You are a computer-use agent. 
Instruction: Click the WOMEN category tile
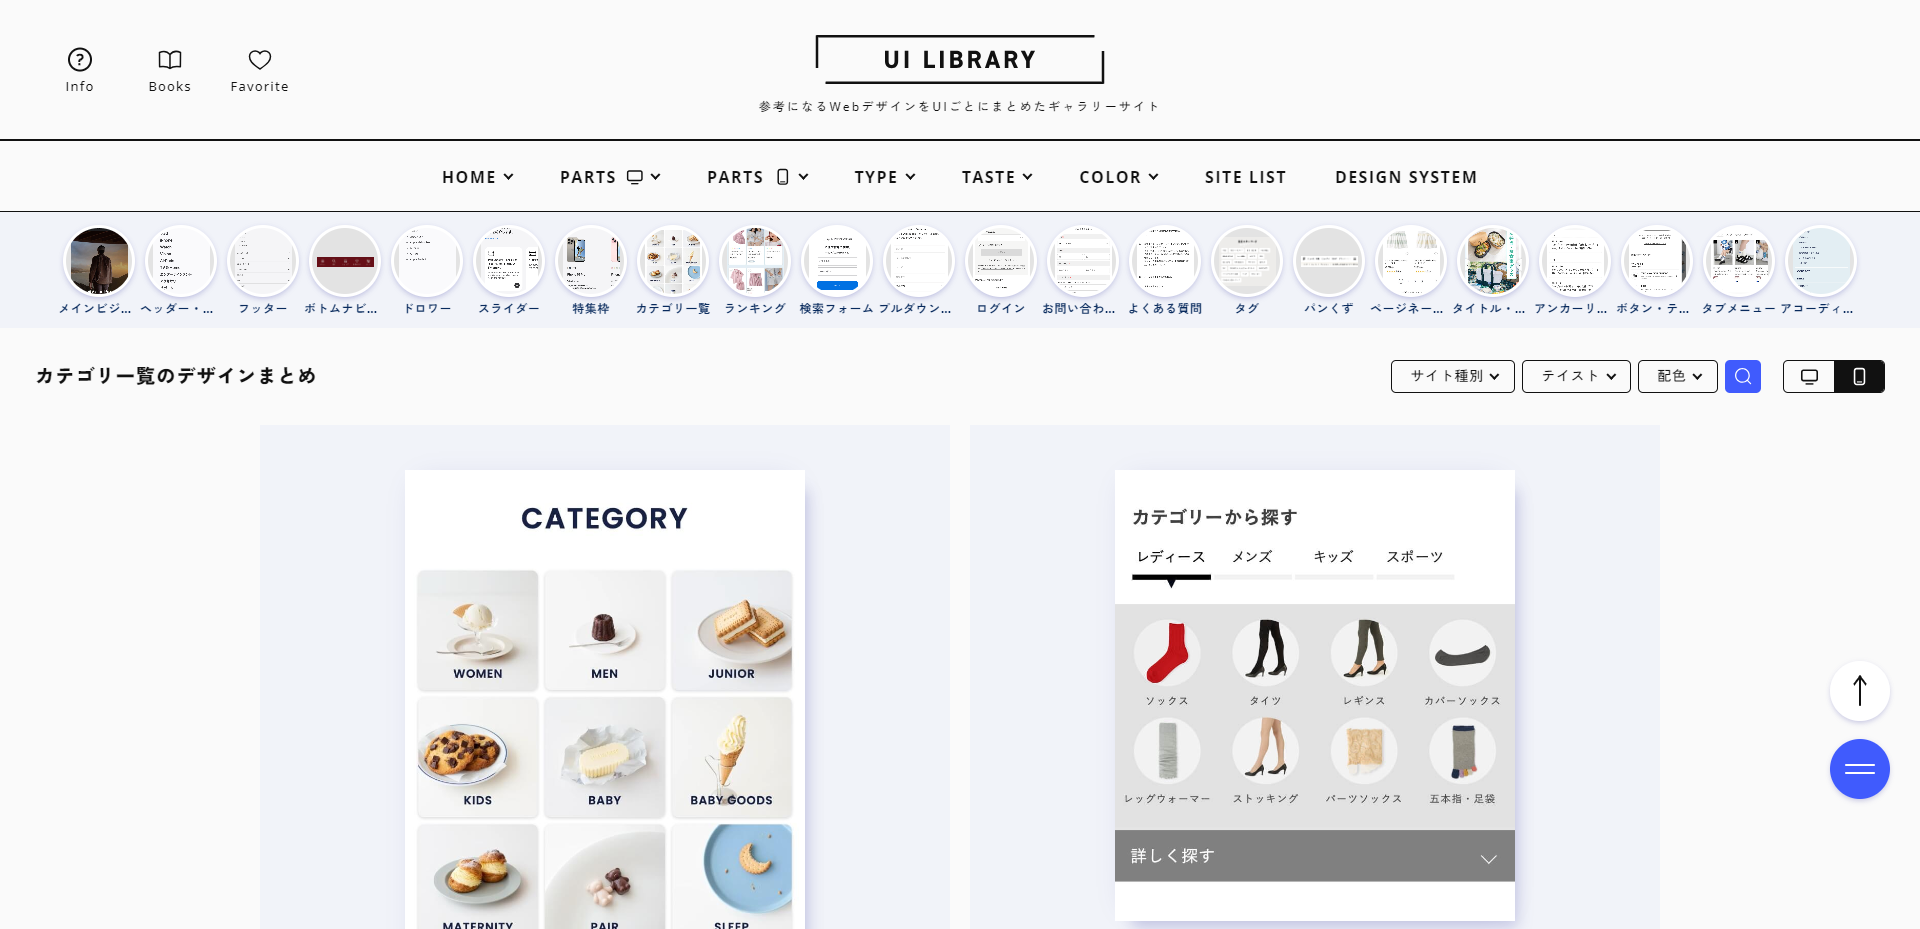point(478,631)
